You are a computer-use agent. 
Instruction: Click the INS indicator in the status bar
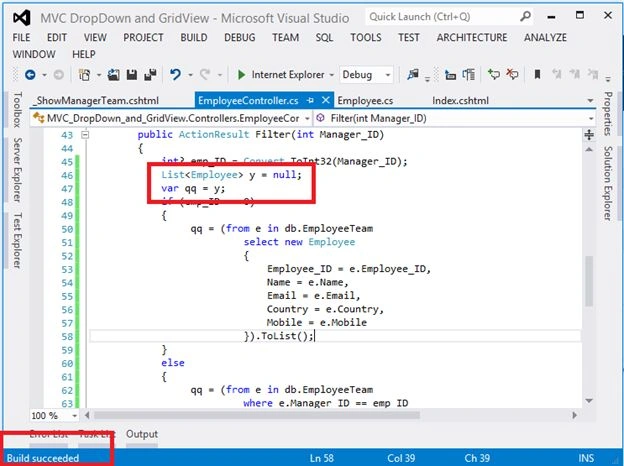pos(586,458)
